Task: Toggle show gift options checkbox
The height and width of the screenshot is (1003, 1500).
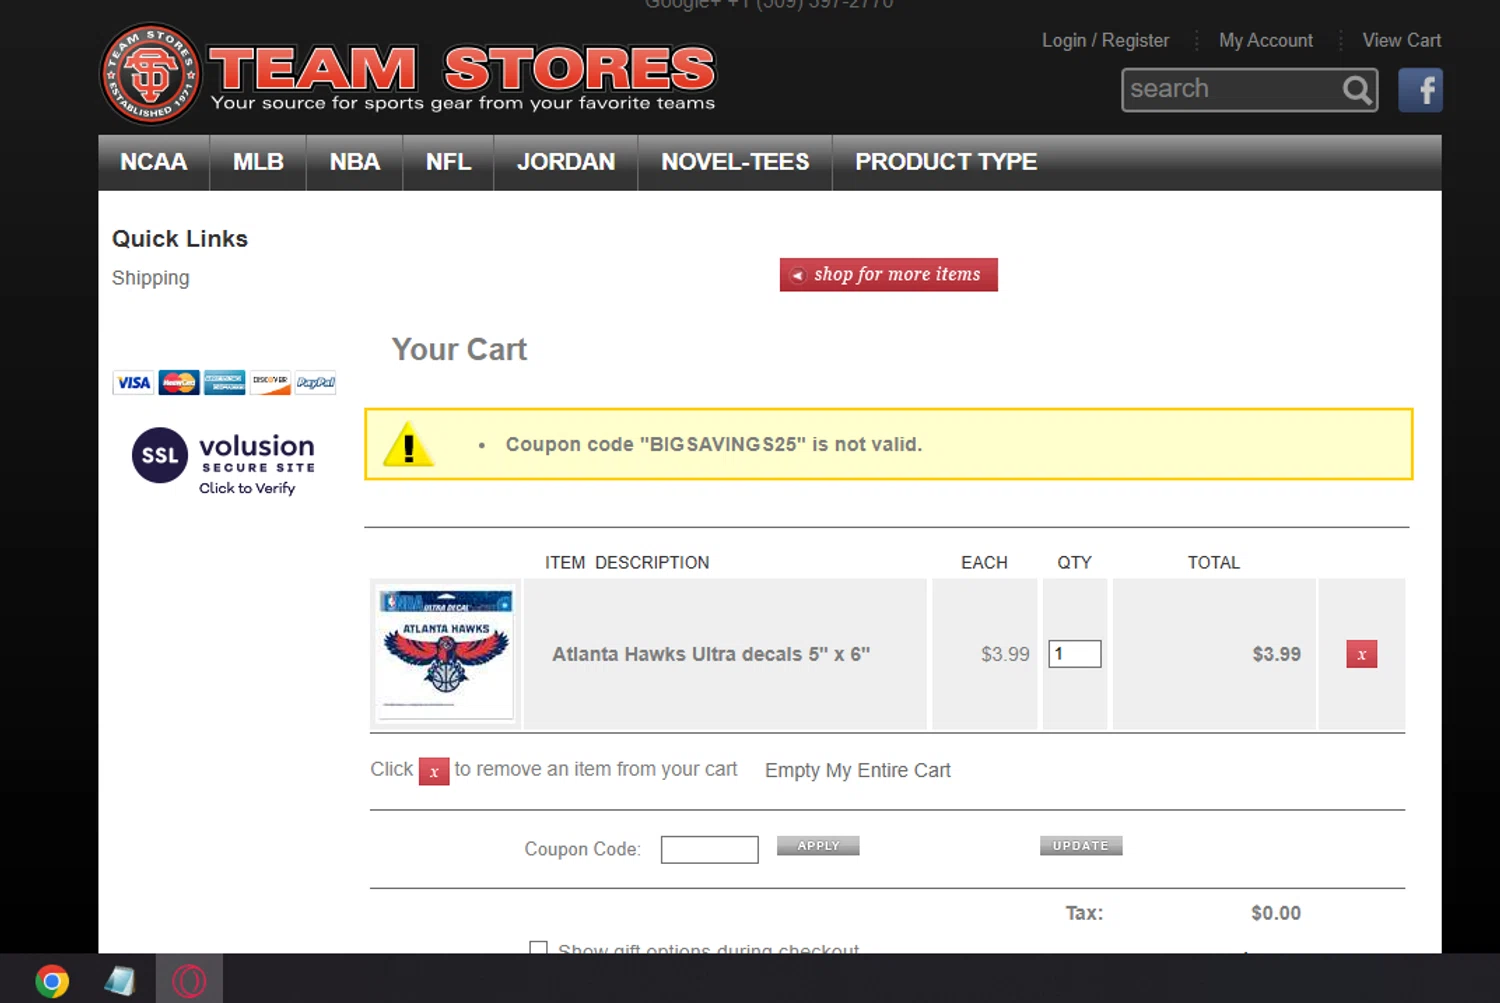Action: coord(538,947)
